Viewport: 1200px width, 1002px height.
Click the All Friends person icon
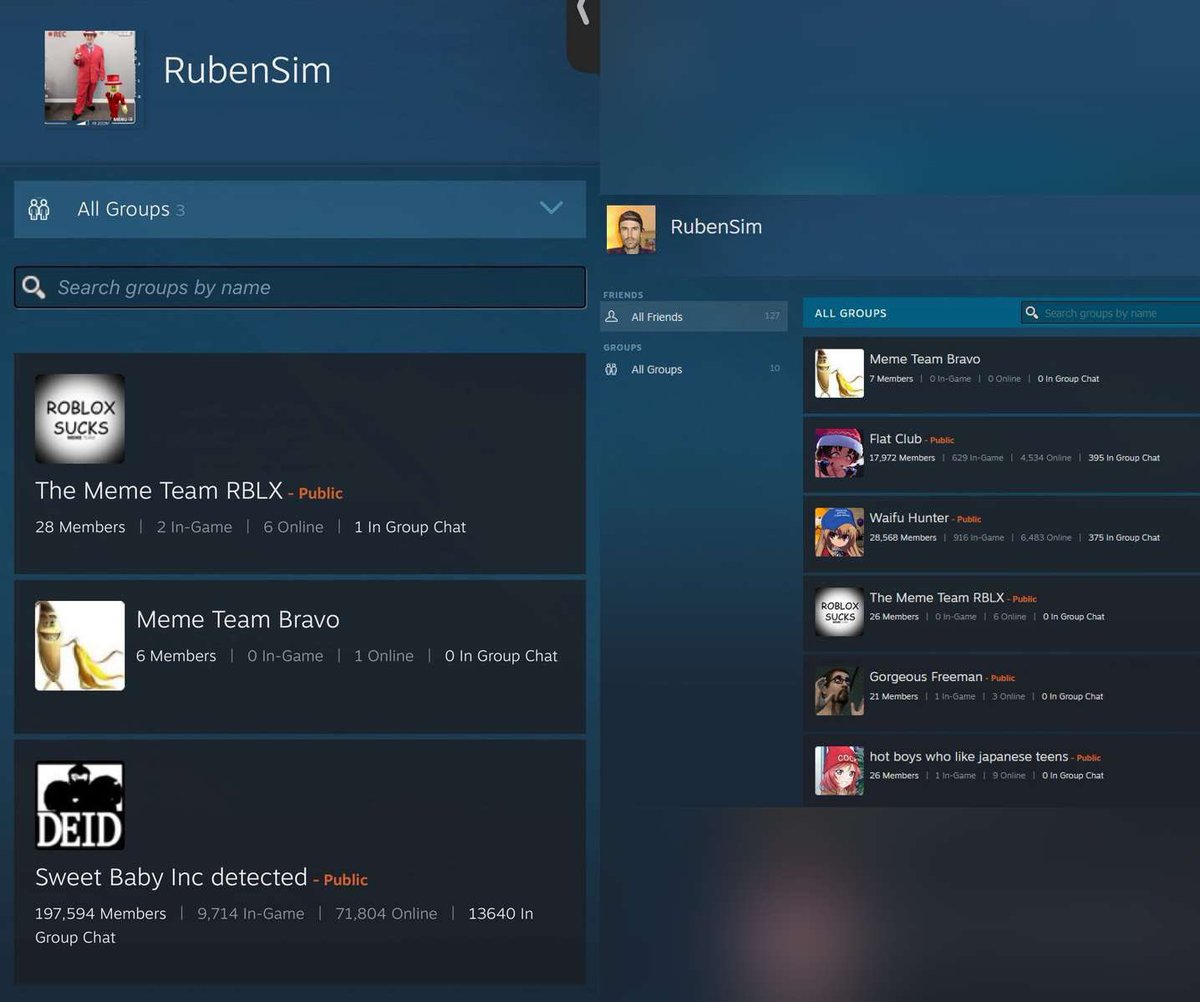[x=612, y=316]
